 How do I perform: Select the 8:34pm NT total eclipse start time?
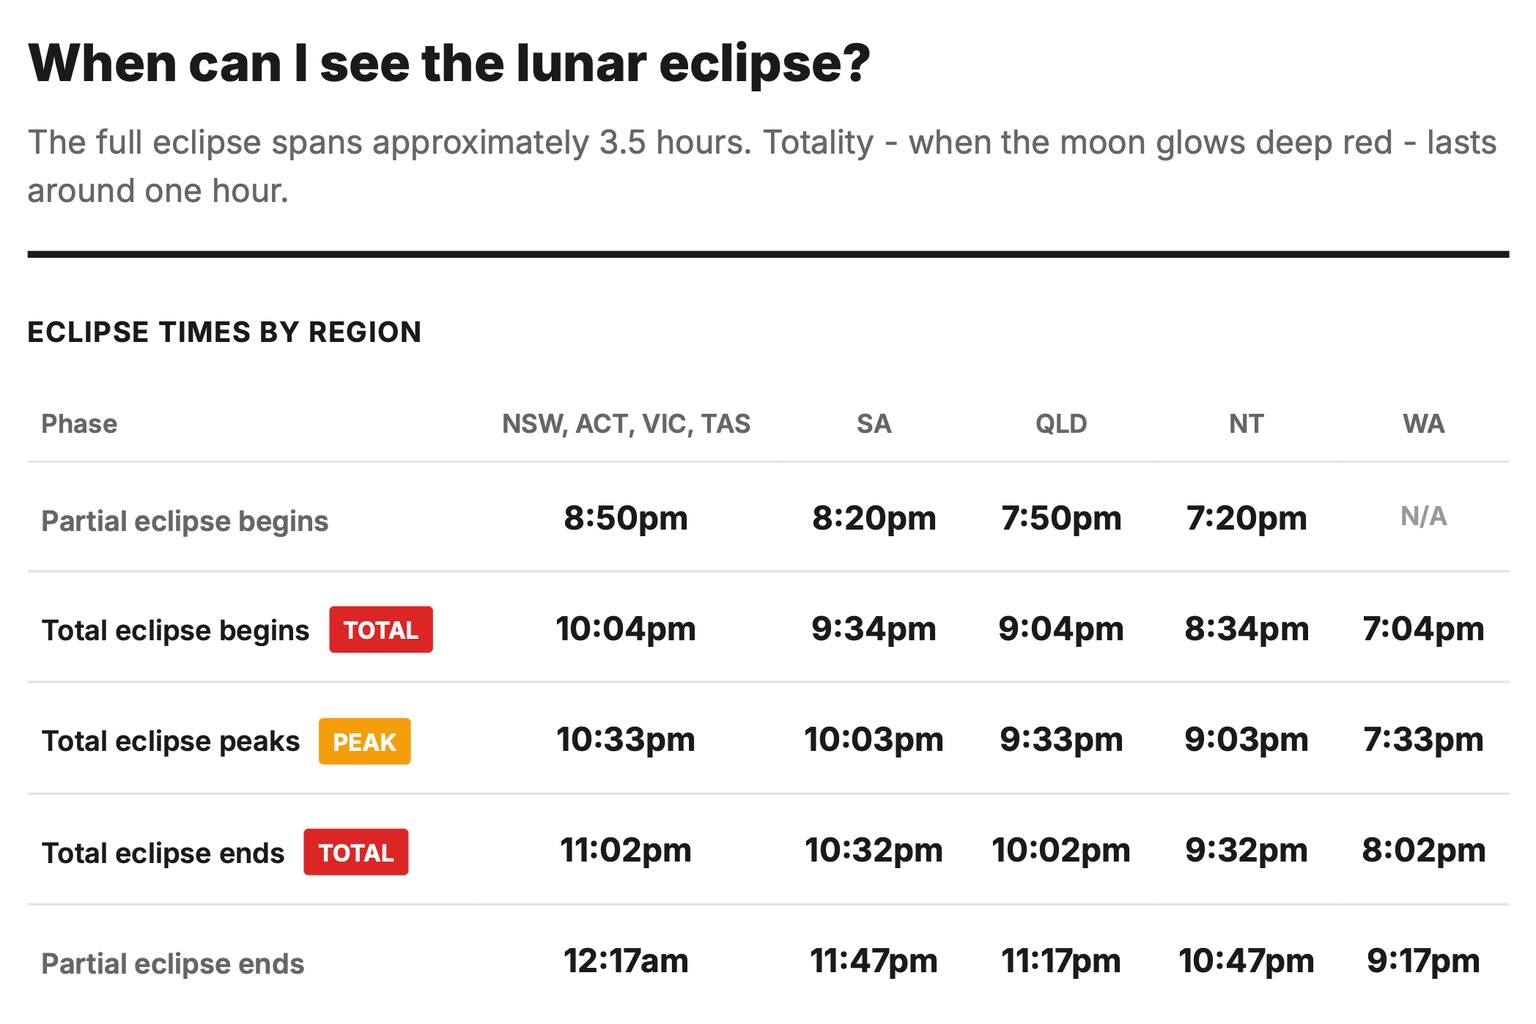click(x=1246, y=629)
